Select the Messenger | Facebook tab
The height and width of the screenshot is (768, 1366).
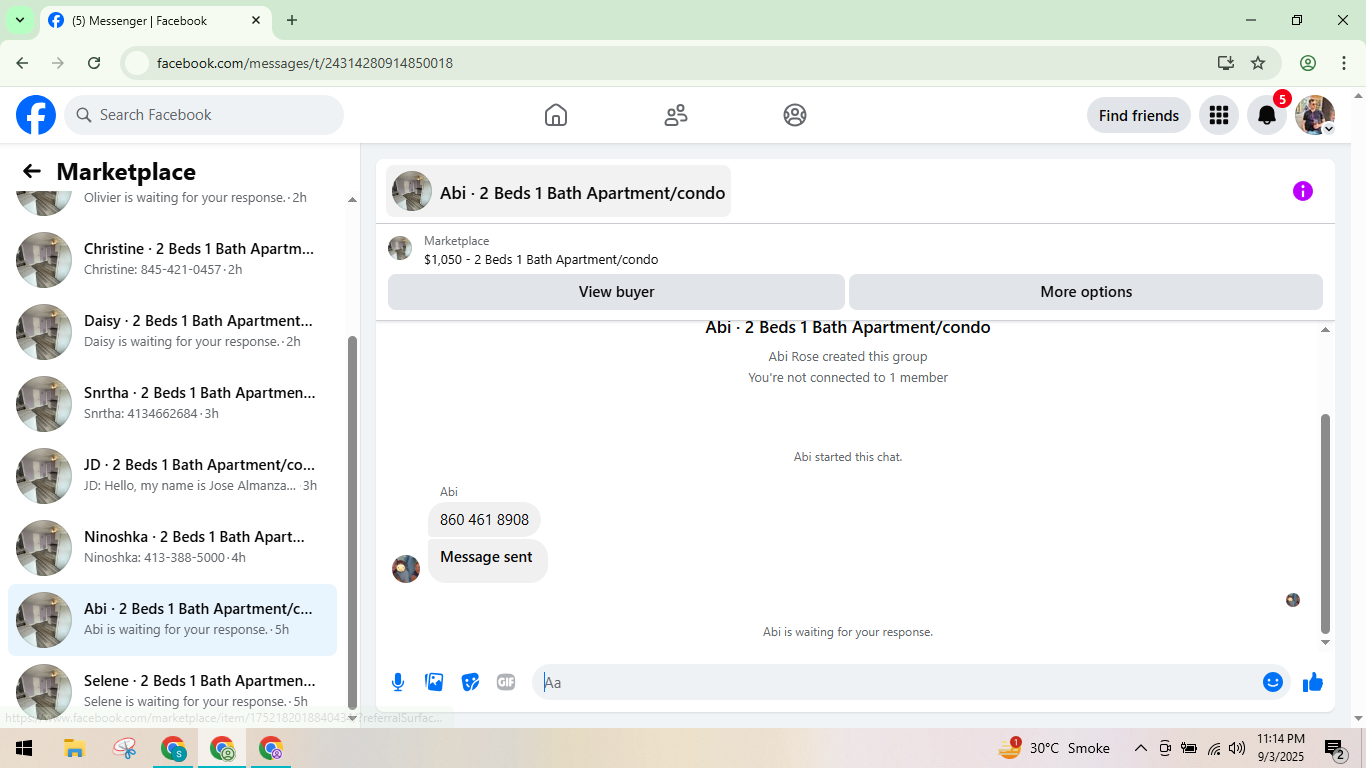click(155, 20)
